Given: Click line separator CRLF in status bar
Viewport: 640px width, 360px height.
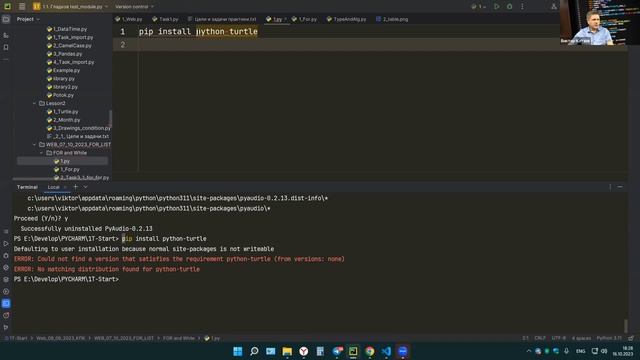Looking at the screenshot, I should pyautogui.click(x=540, y=338).
